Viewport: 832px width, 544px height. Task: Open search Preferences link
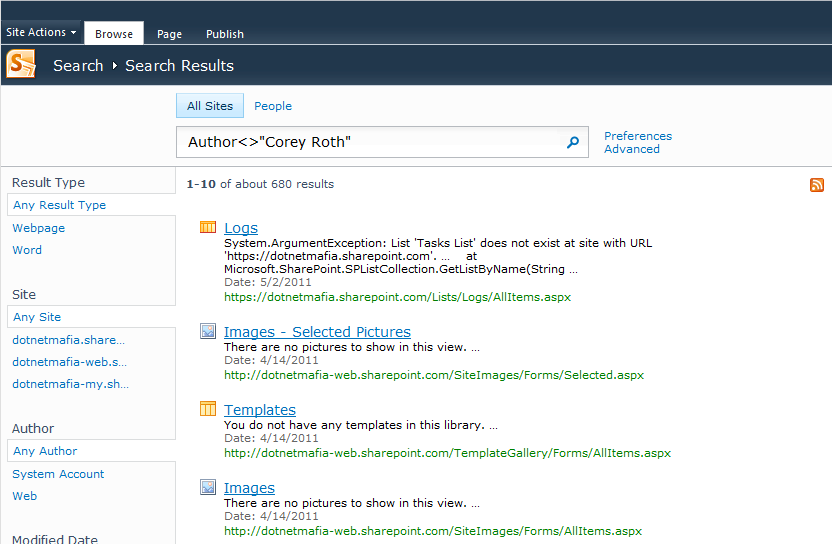pyautogui.click(x=638, y=136)
